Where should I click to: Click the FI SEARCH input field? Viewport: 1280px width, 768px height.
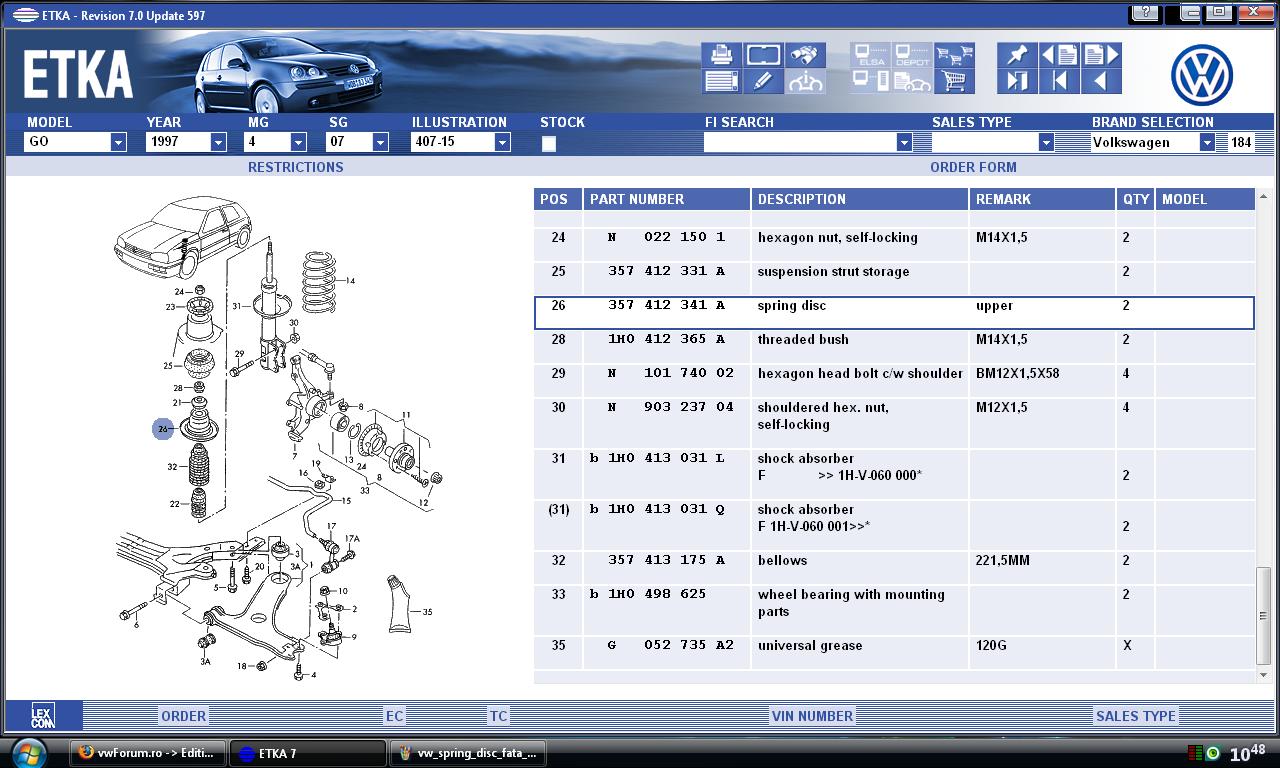click(x=800, y=142)
